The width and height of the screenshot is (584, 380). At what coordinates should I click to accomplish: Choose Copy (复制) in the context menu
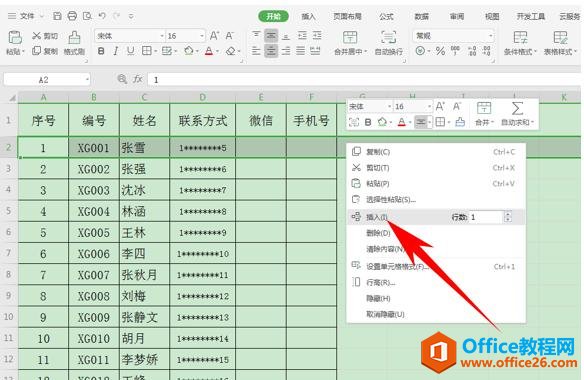coord(436,152)
